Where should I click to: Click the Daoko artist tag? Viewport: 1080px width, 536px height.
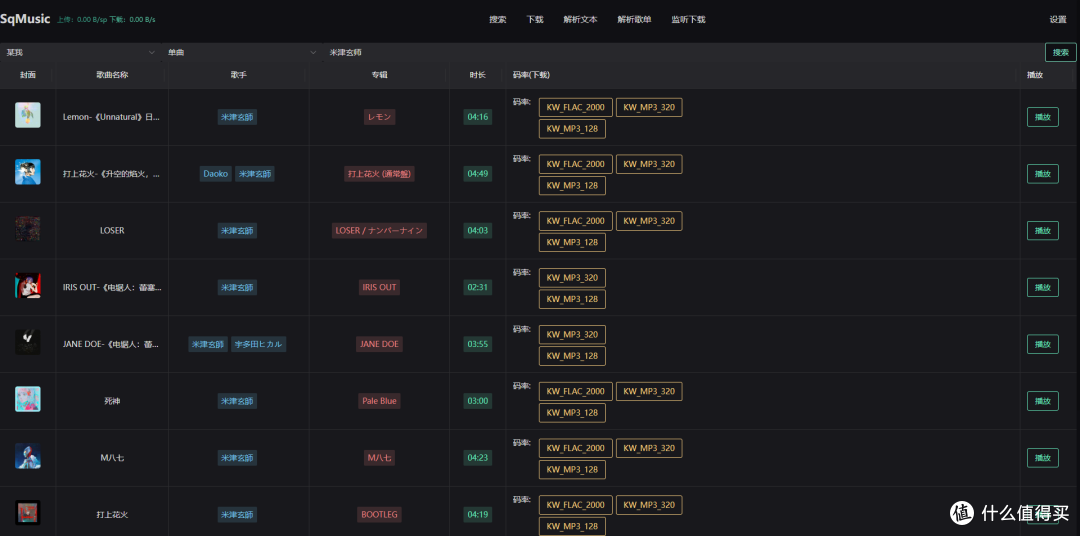coord(215,174)
